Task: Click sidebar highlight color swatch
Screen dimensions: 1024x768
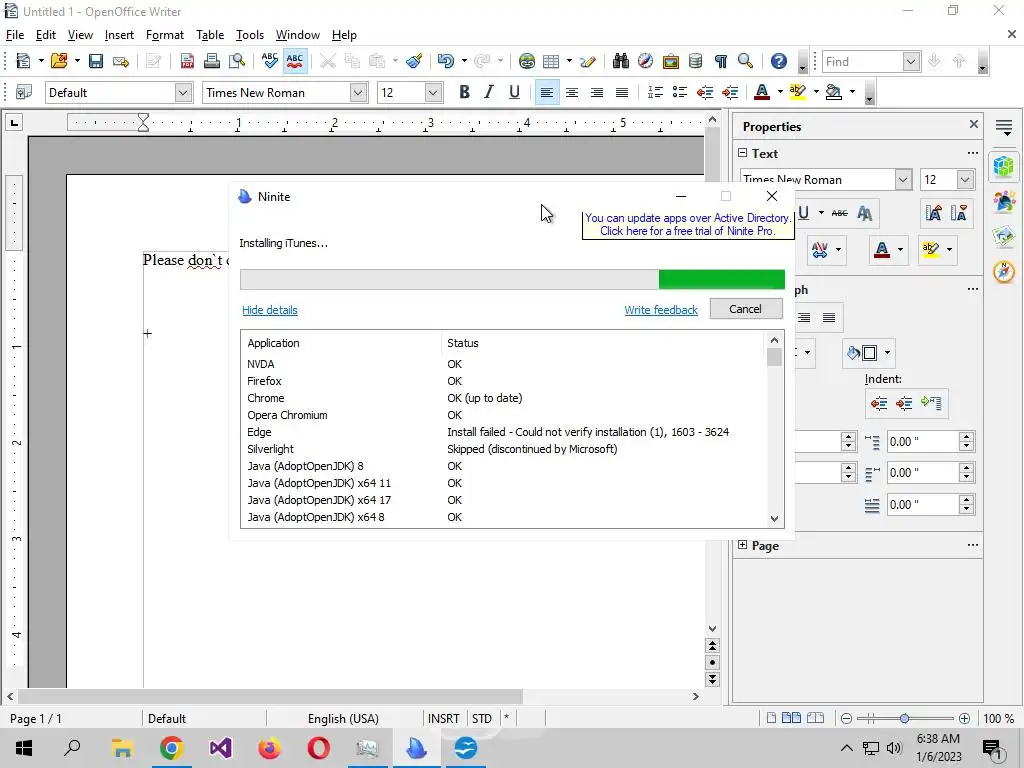Action: 931,249
